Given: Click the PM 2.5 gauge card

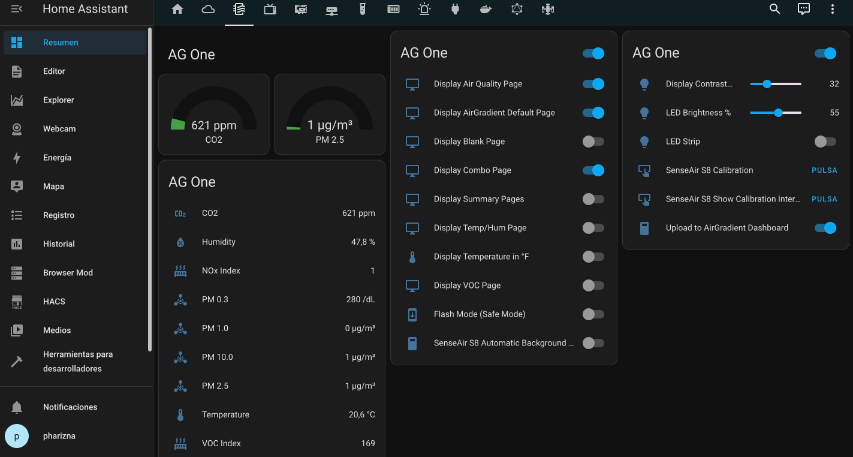Looking at the screenshot, I should 330,114.
